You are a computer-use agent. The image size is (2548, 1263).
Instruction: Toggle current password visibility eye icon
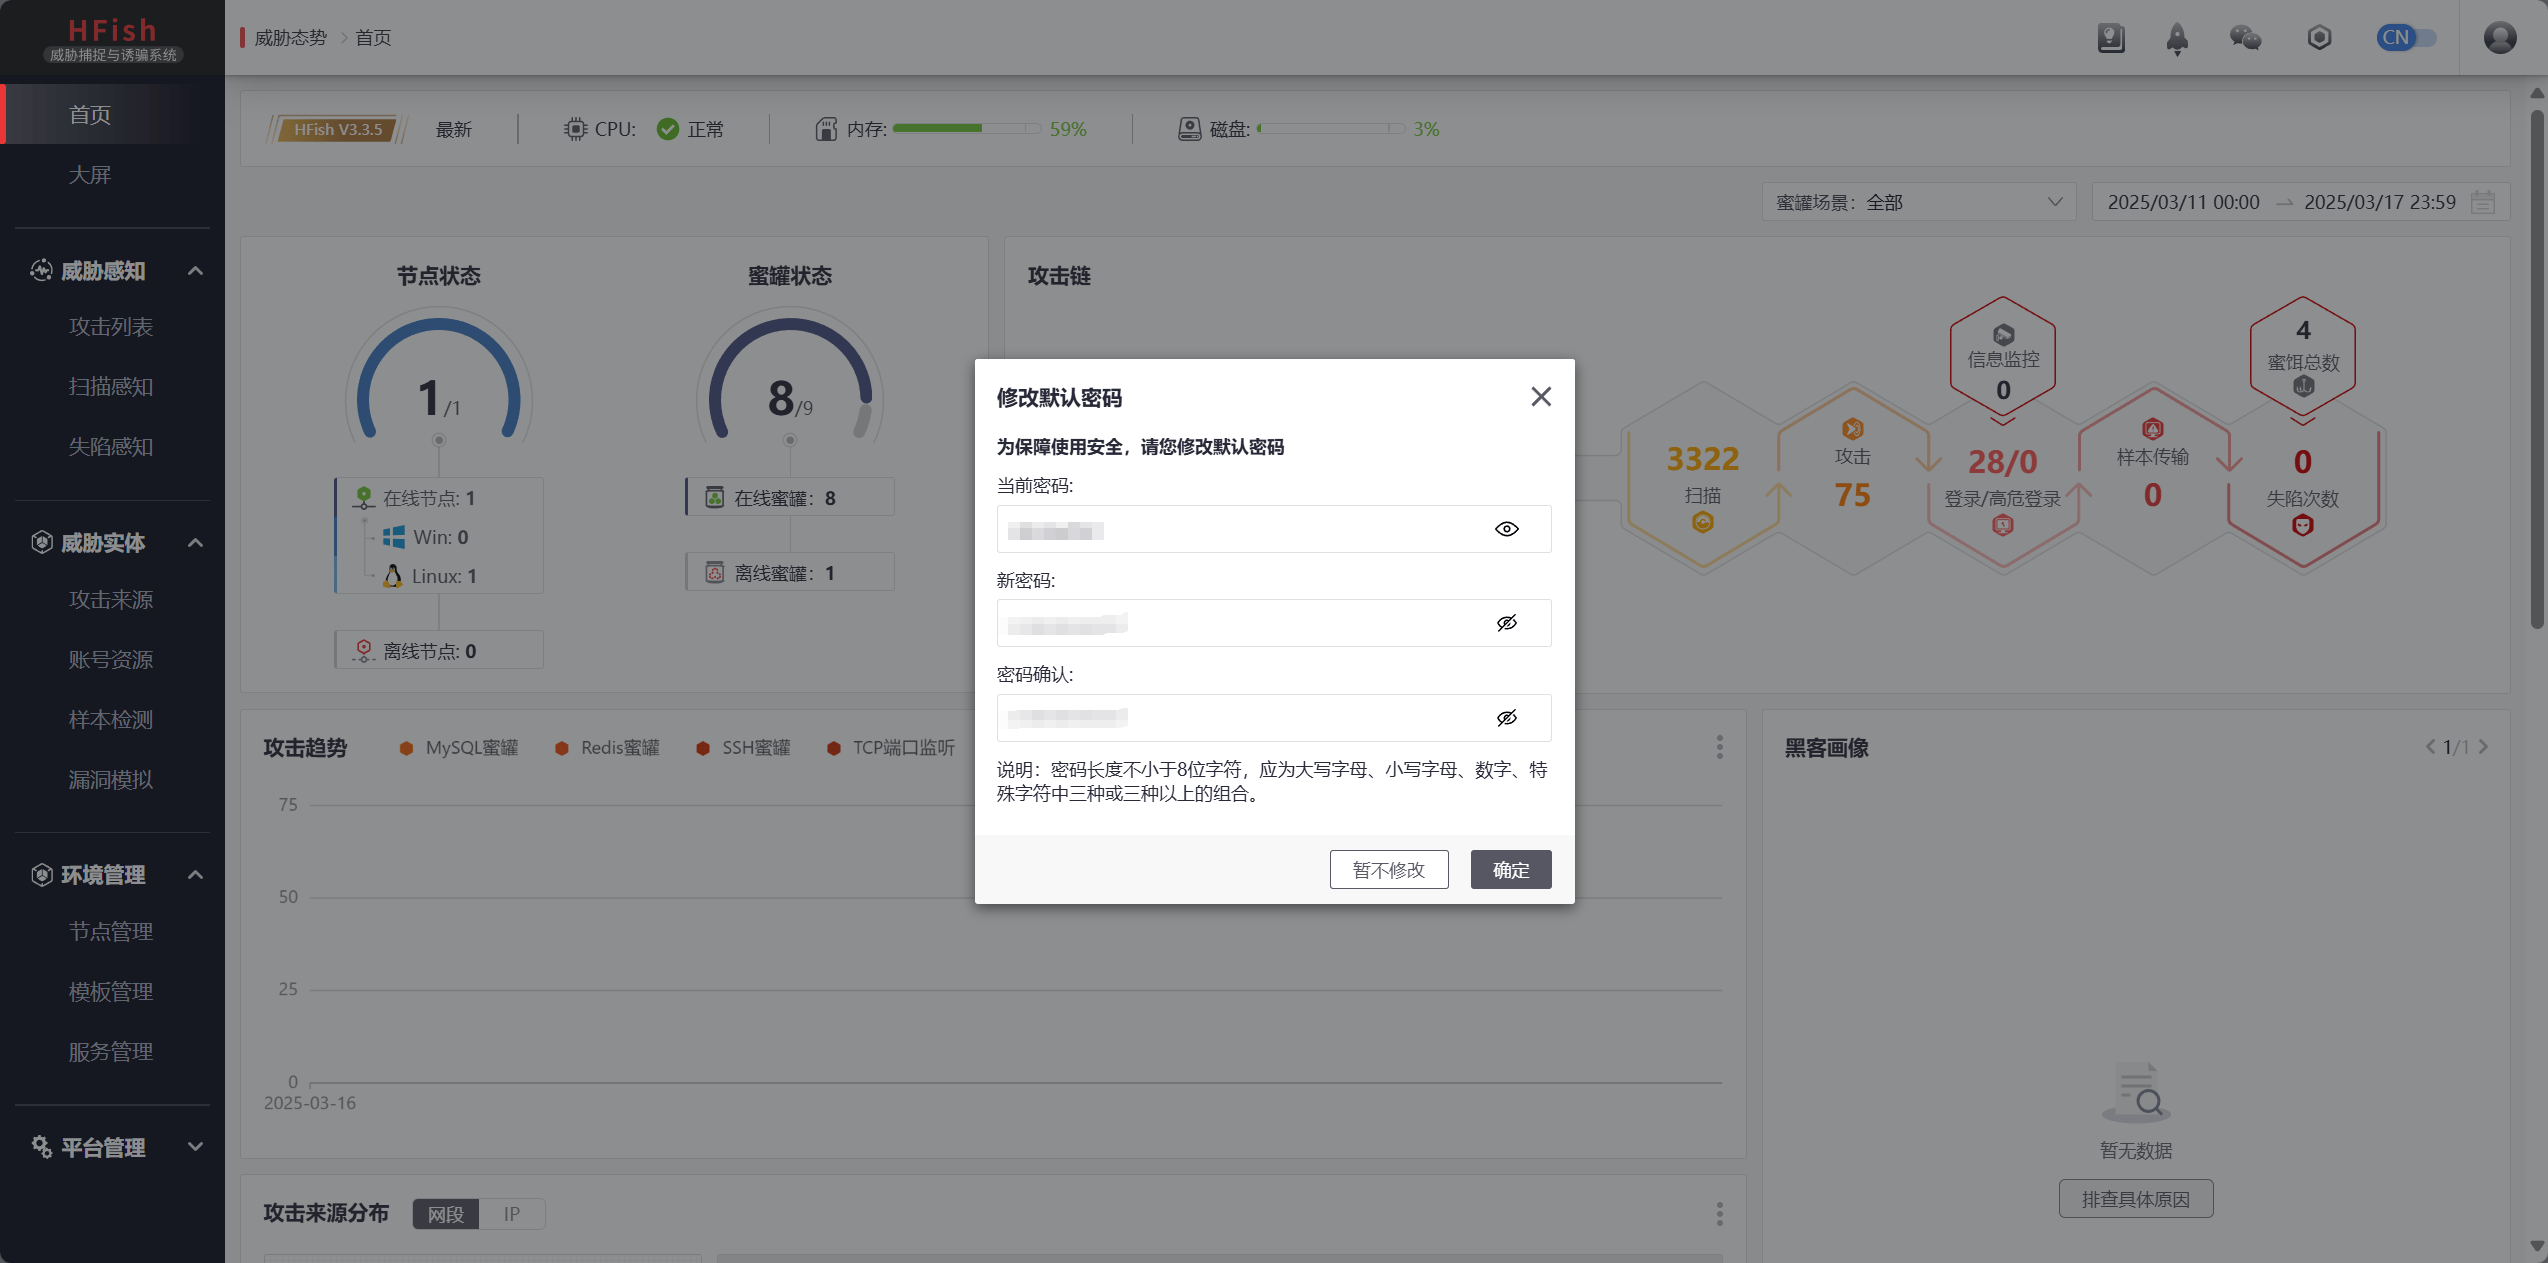click(x=1506, y=529)
